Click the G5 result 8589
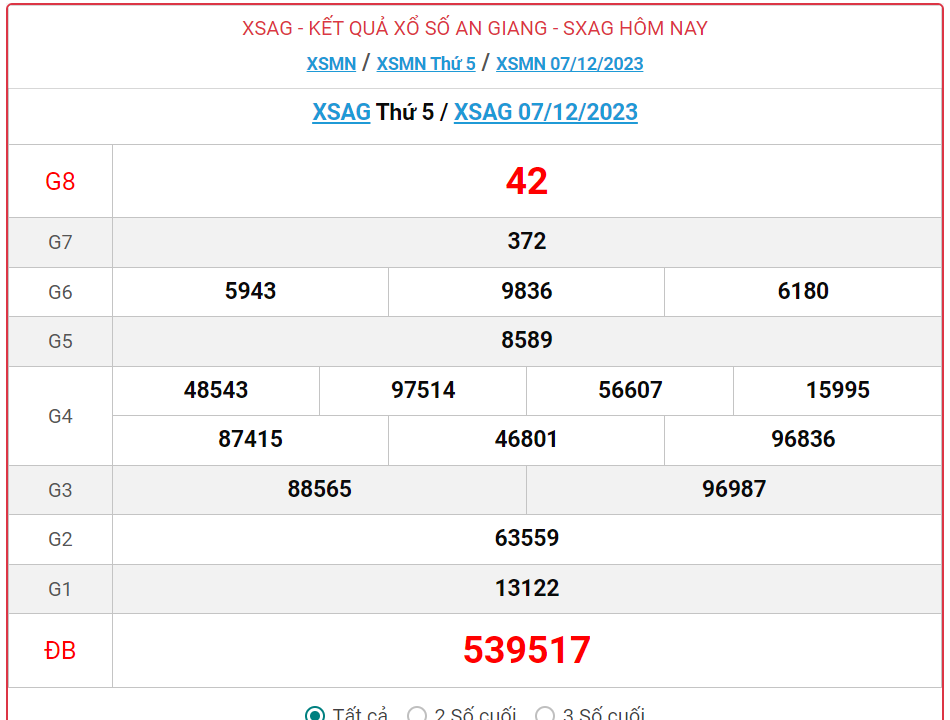The height and width of the screenshot is (720, 950). click(x=526, y=340)
